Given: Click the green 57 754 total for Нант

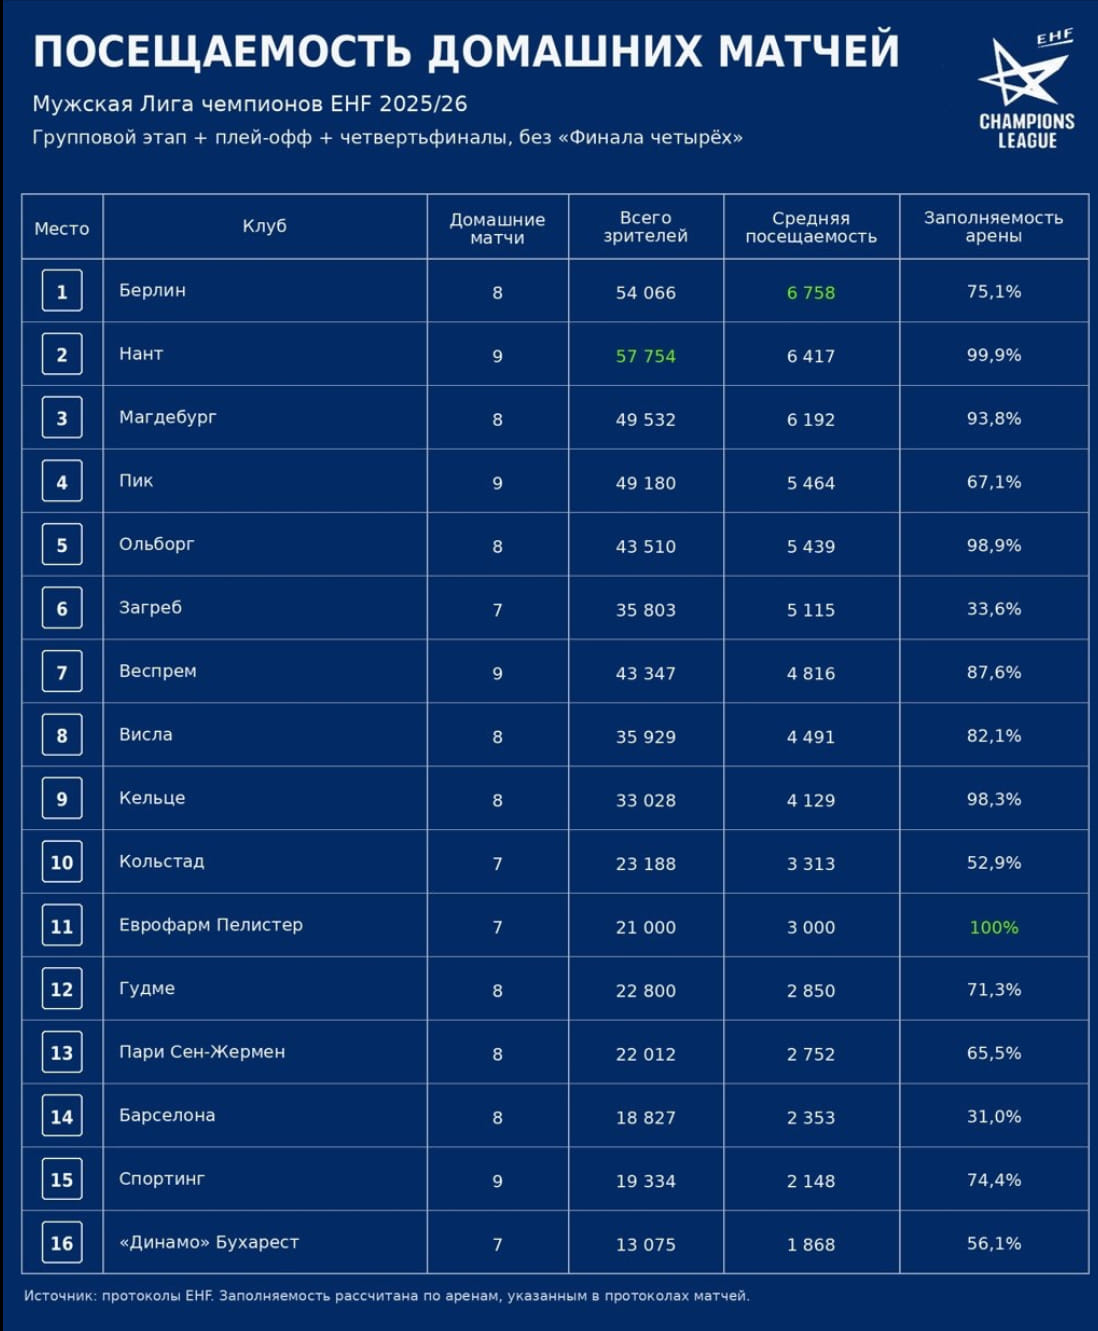Looking at the screenshot, I should (x=646, y=356).
